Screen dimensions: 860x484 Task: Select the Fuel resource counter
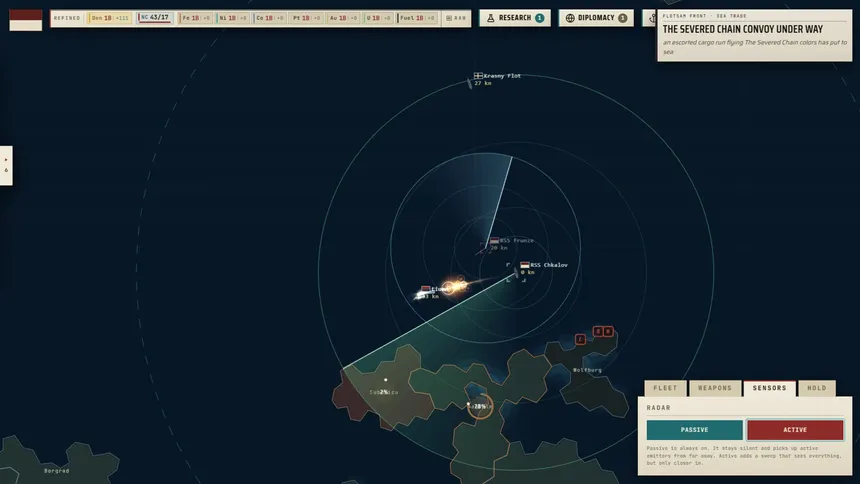click(x=416, y=18)
